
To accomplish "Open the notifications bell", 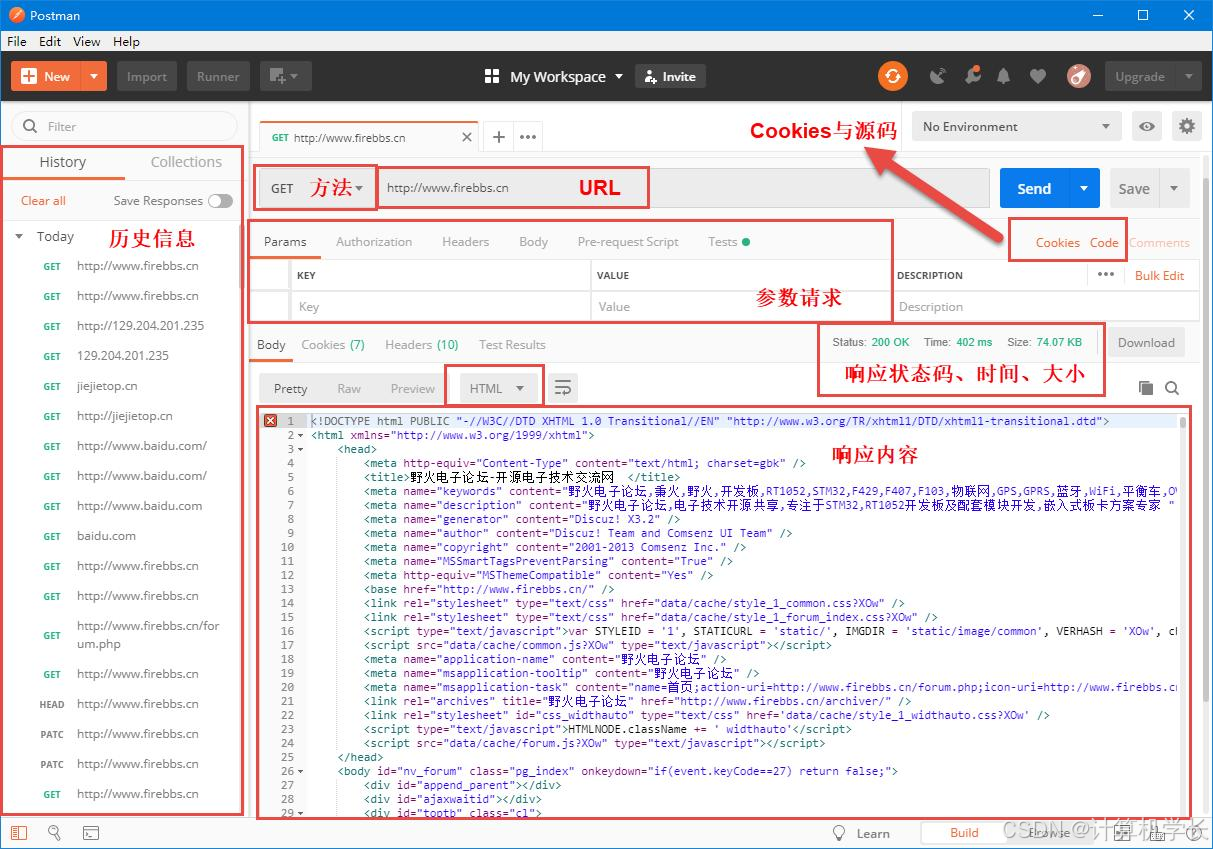I will [x=1004, y=76].
